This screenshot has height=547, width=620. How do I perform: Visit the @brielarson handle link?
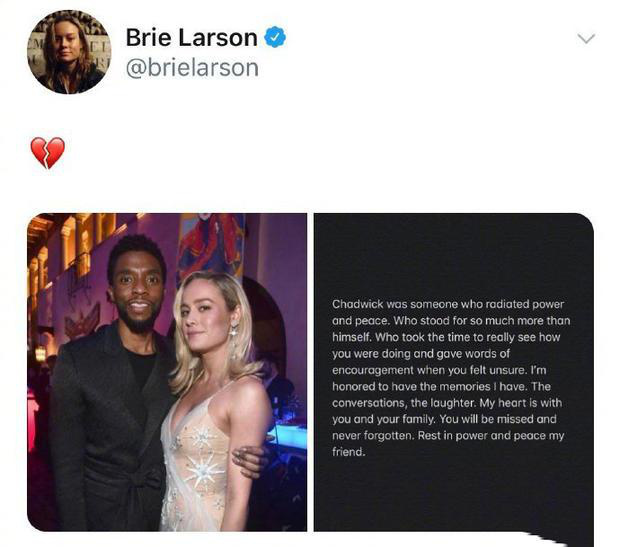point(192,68)
